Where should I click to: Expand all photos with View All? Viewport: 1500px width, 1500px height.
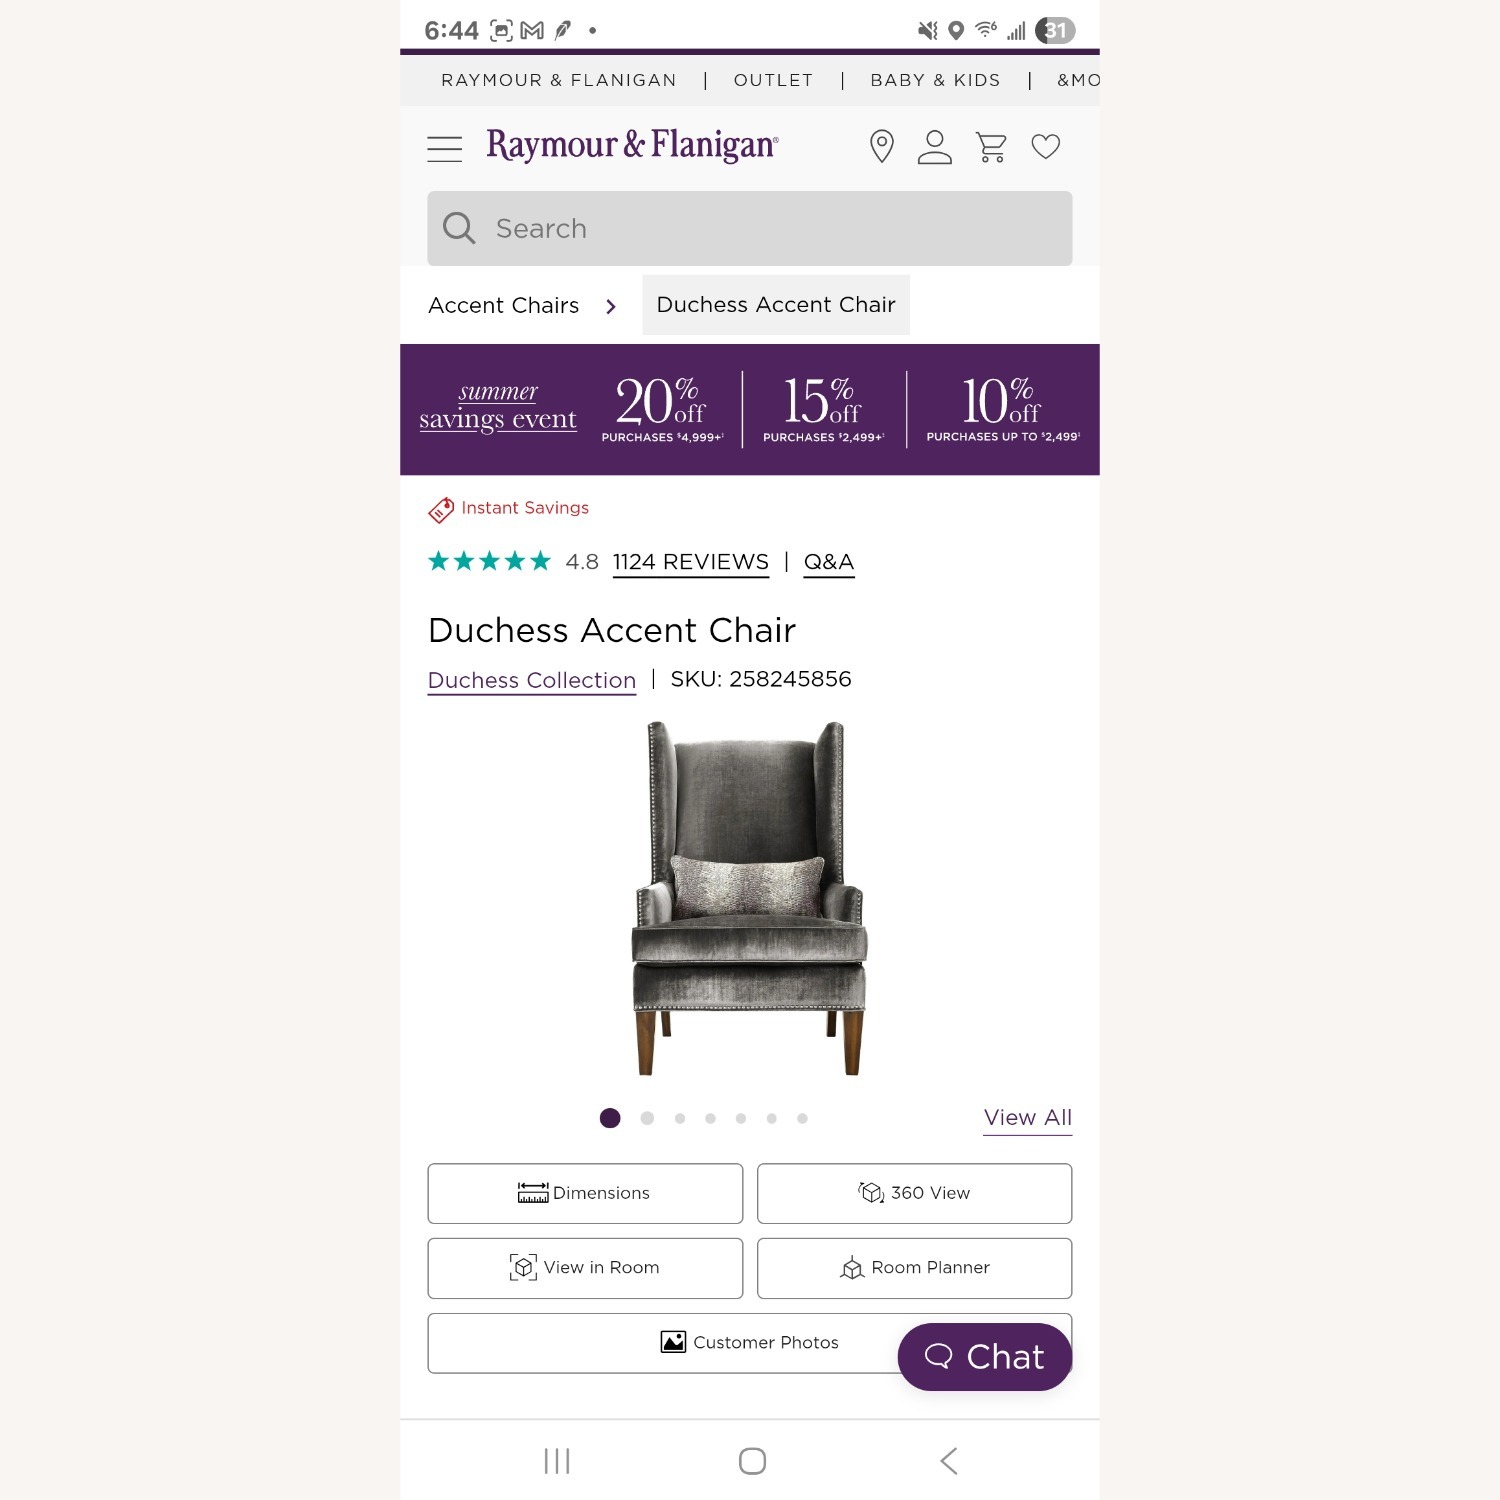(1027, 1117)
